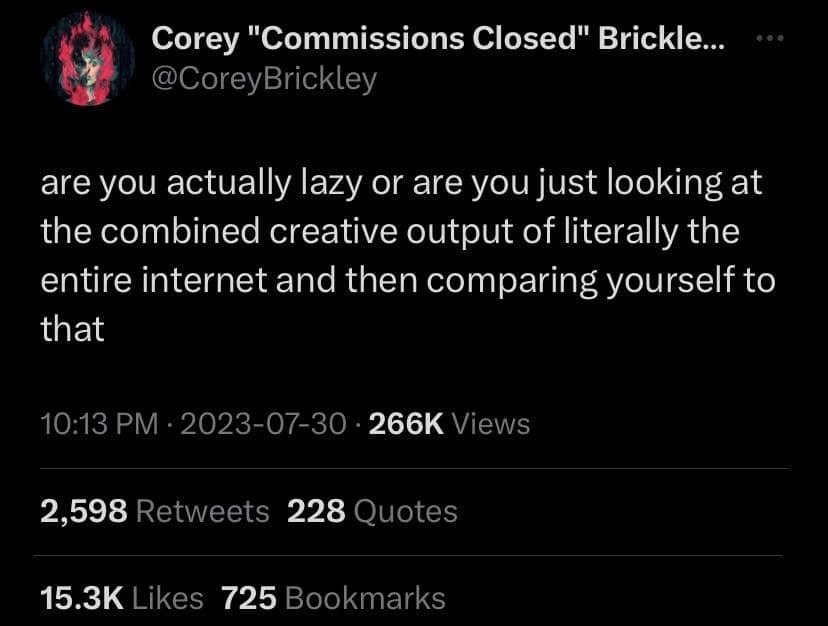Click the word "that" ending the tweet

coord(72,329)
